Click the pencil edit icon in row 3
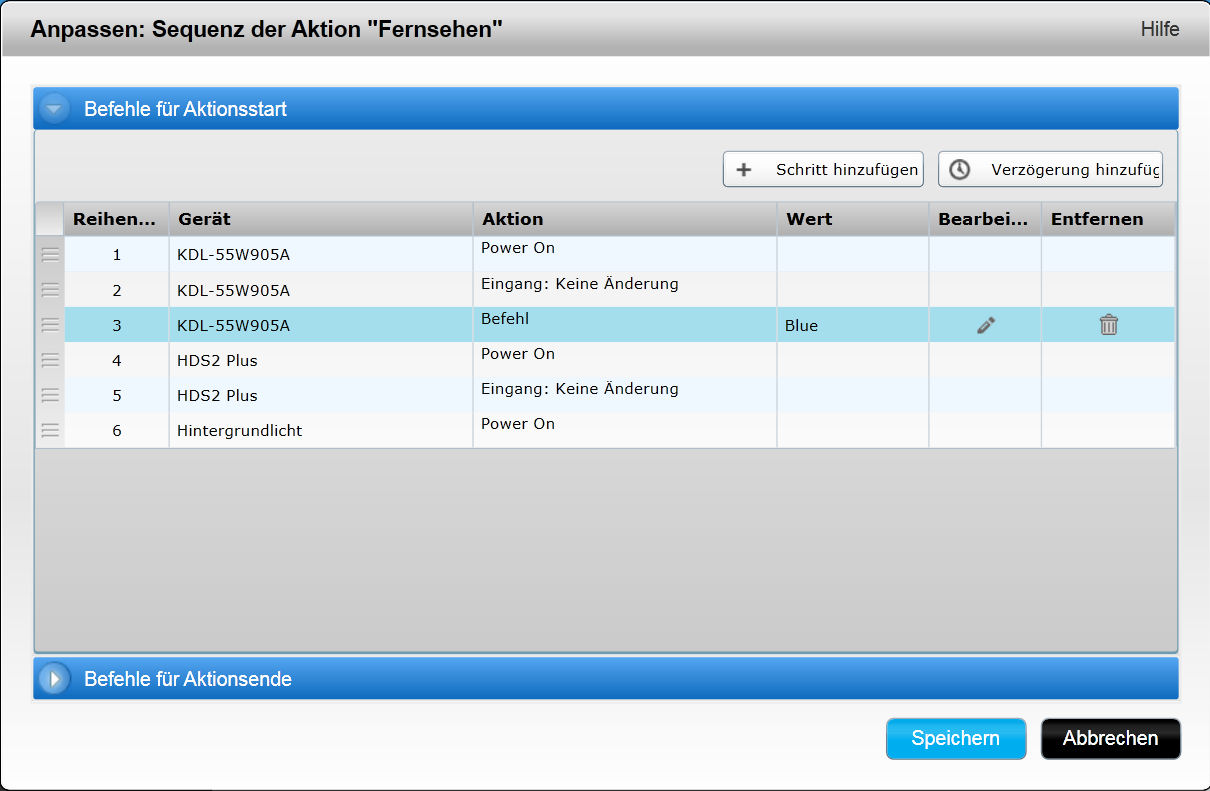Viewport: 1210px width, 791px height. click(x=986, y=325)
